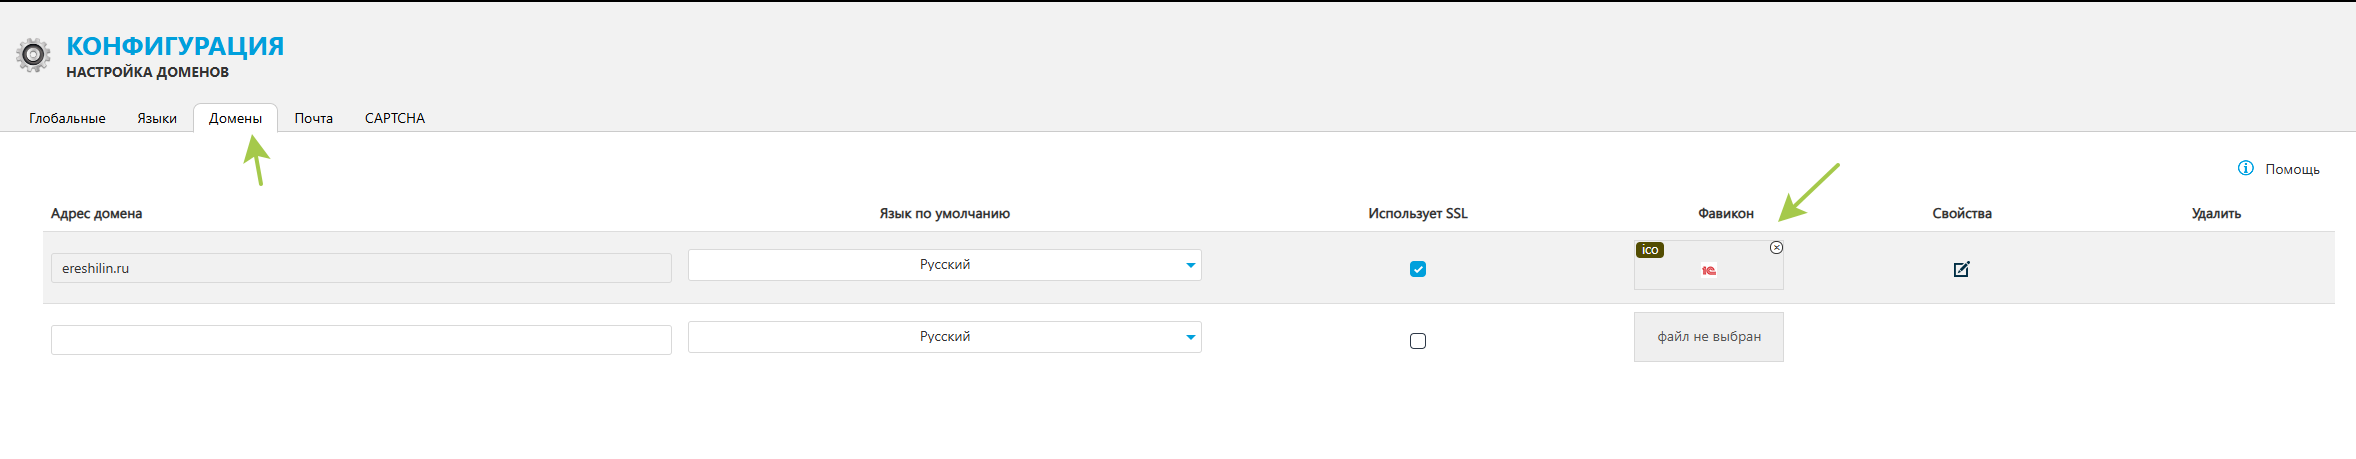Go to the Почта tab
The width and height of the screenshot is (2356, 459).
pos(313,118)
